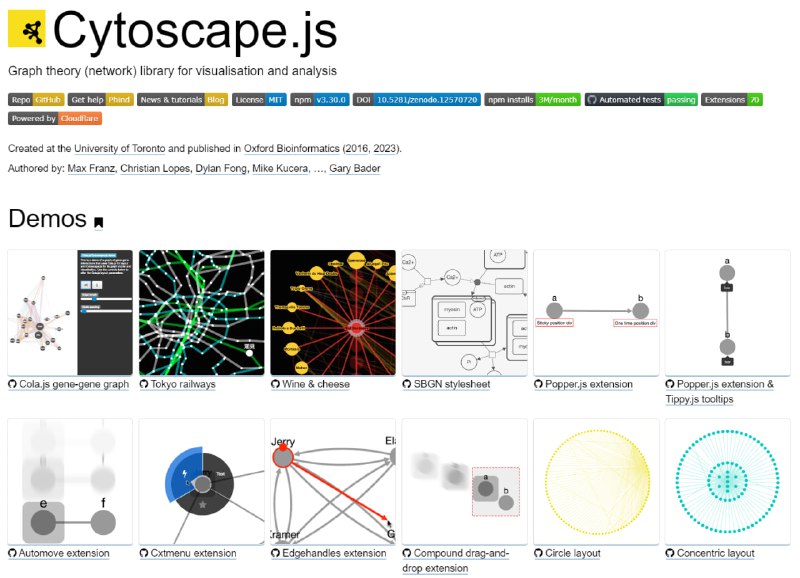This screenshot has height=578, width=800.
Task: Click GitHub icon next to Automove extension
Action: click(x=12, y=553)
